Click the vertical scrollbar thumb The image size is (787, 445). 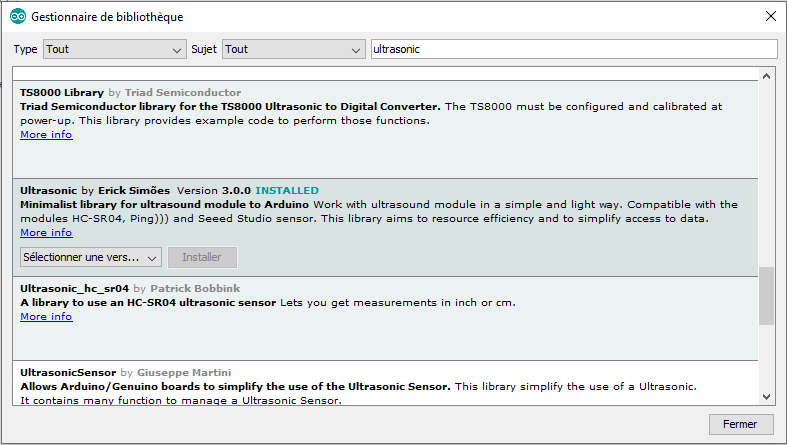point(766,295)
